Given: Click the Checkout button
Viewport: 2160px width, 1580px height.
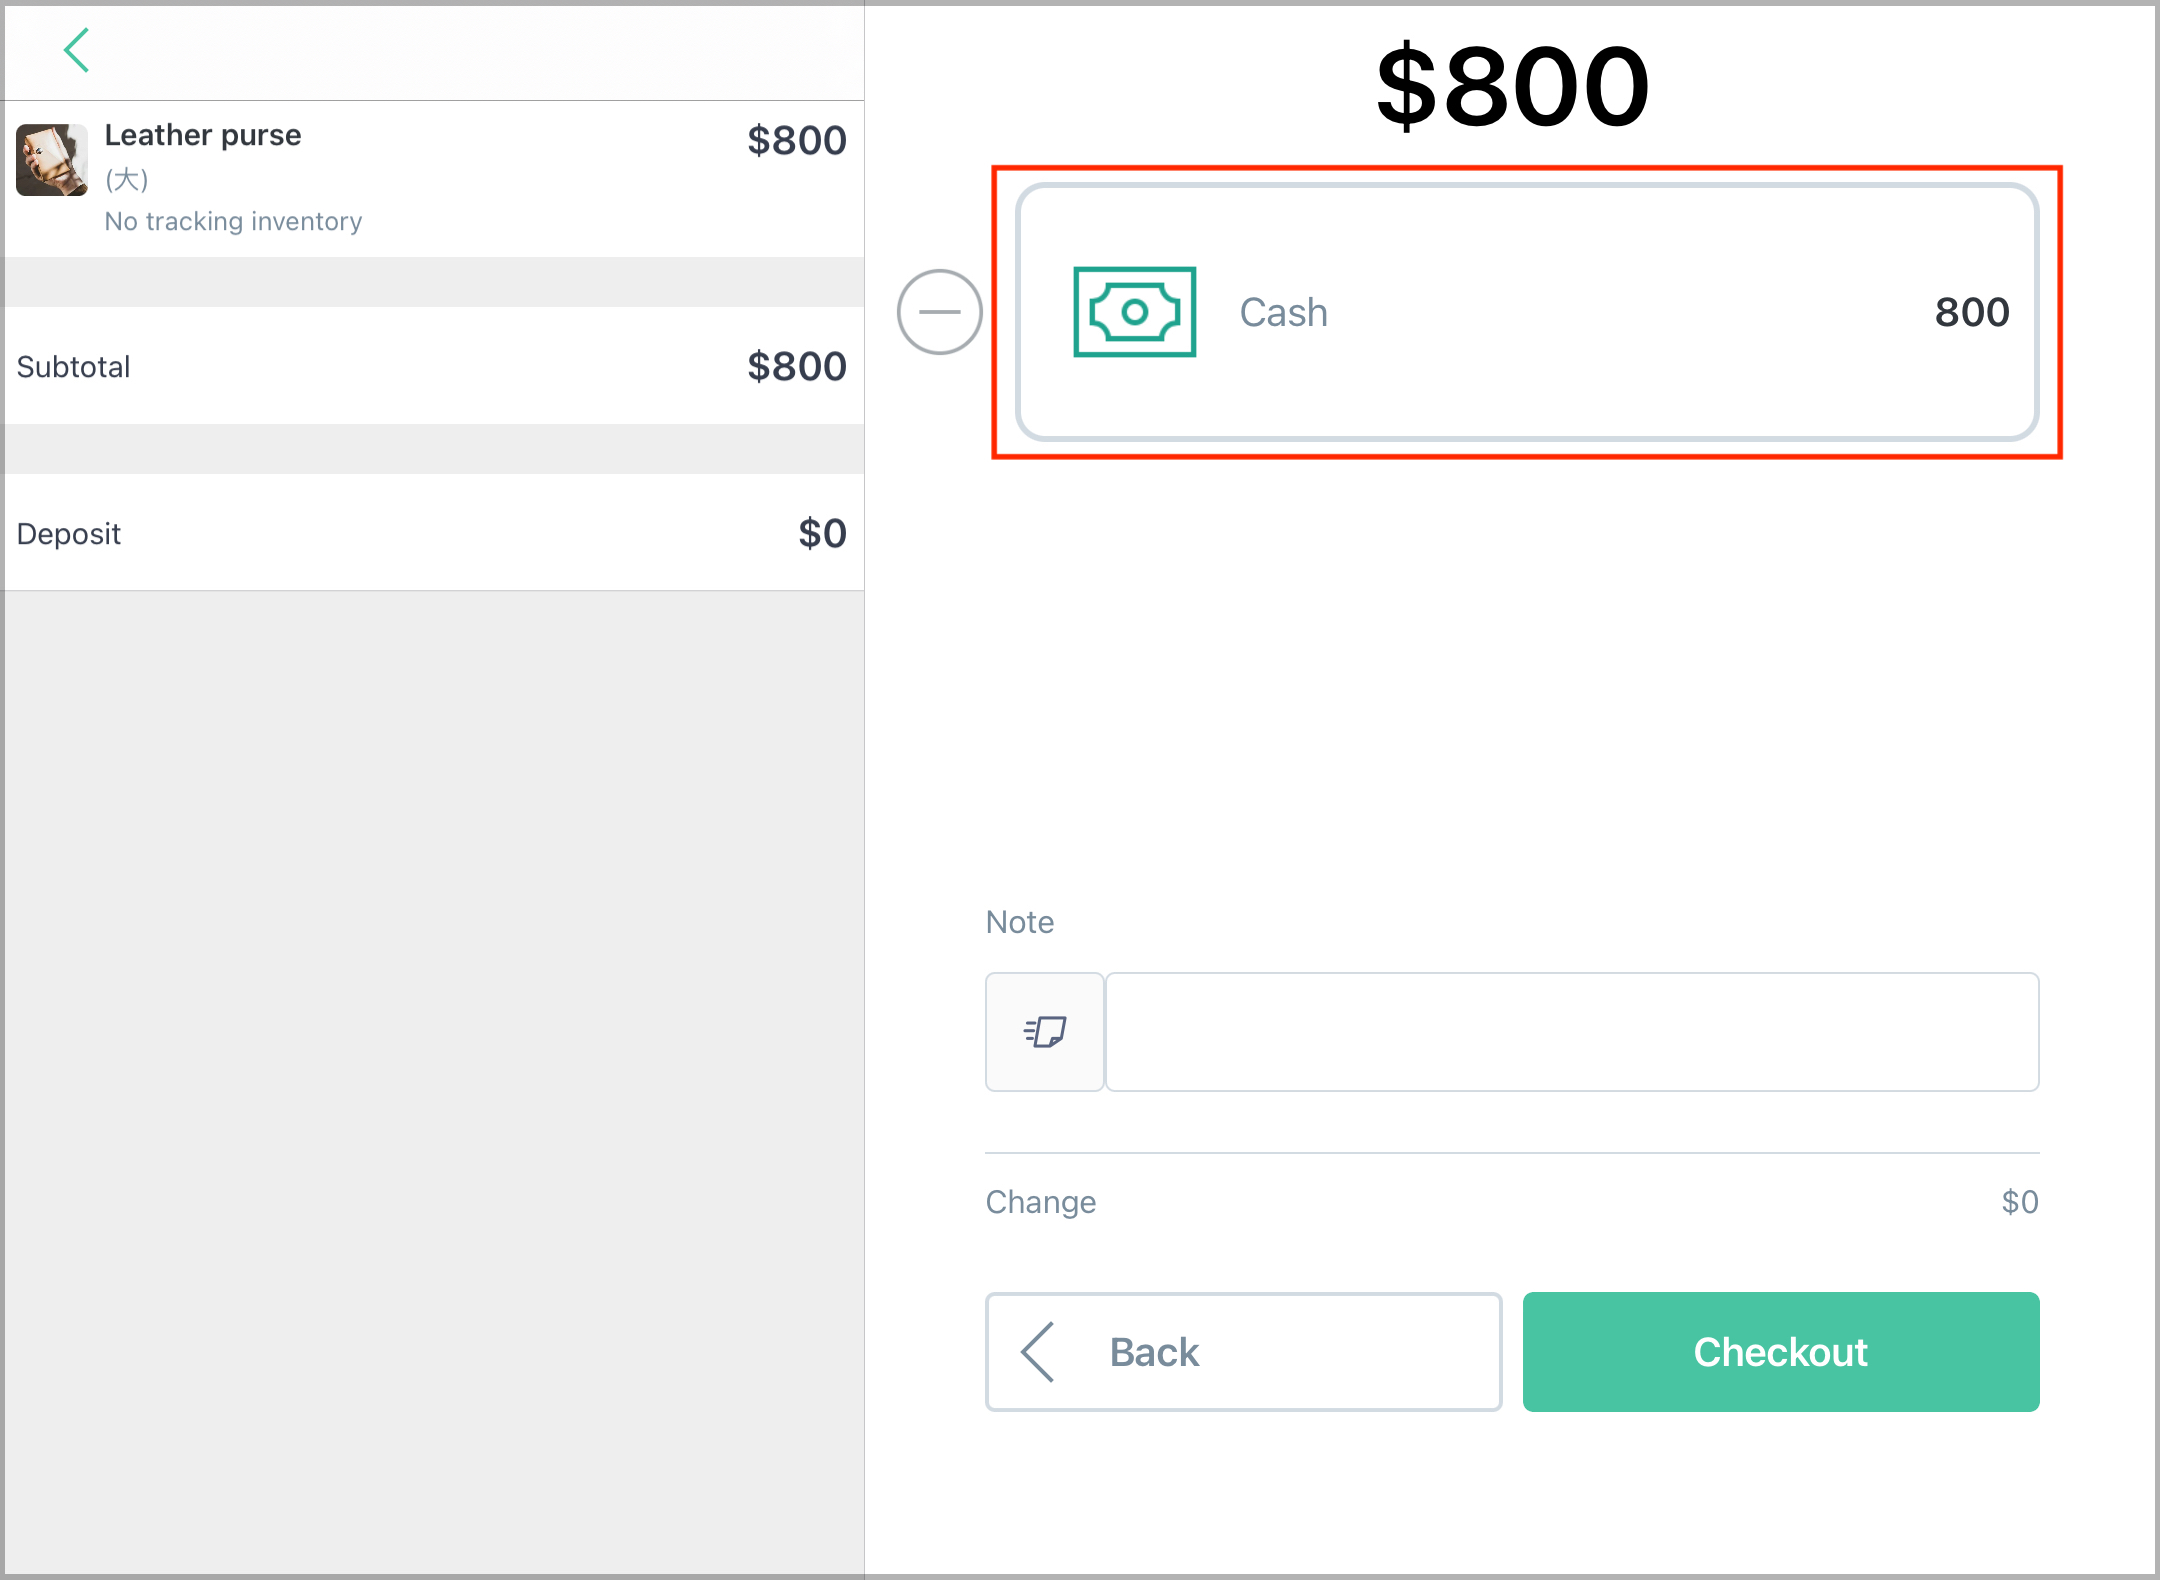Looking at the screenshot, I should point(1781,1352).
